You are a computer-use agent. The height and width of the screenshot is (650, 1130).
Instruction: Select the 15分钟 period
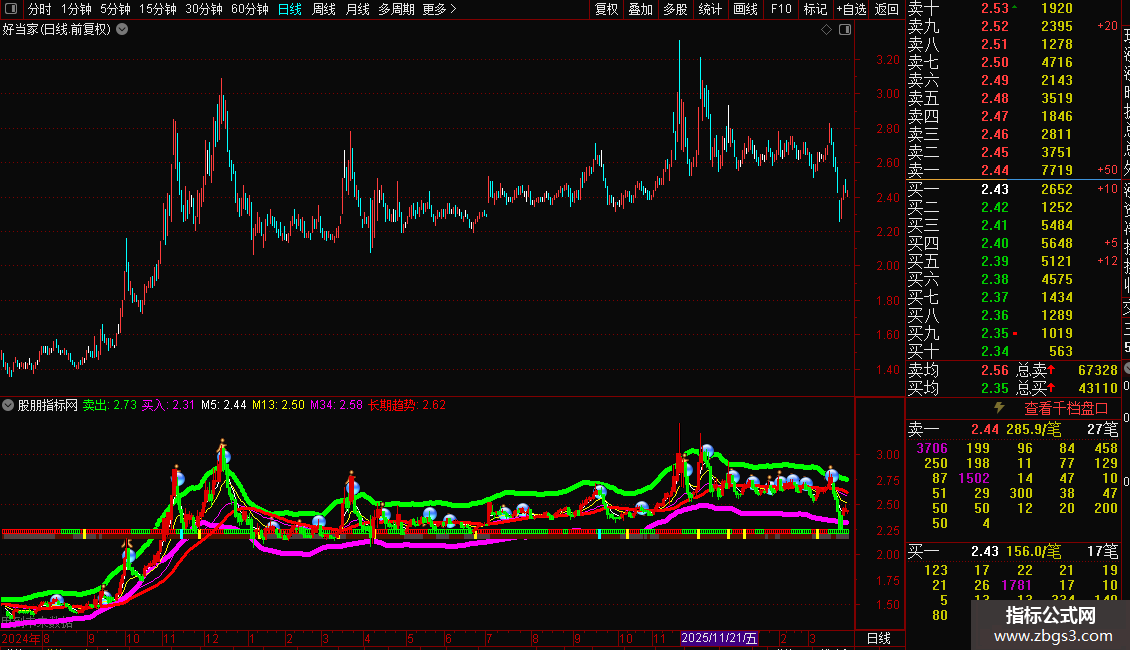coord(158,9)
